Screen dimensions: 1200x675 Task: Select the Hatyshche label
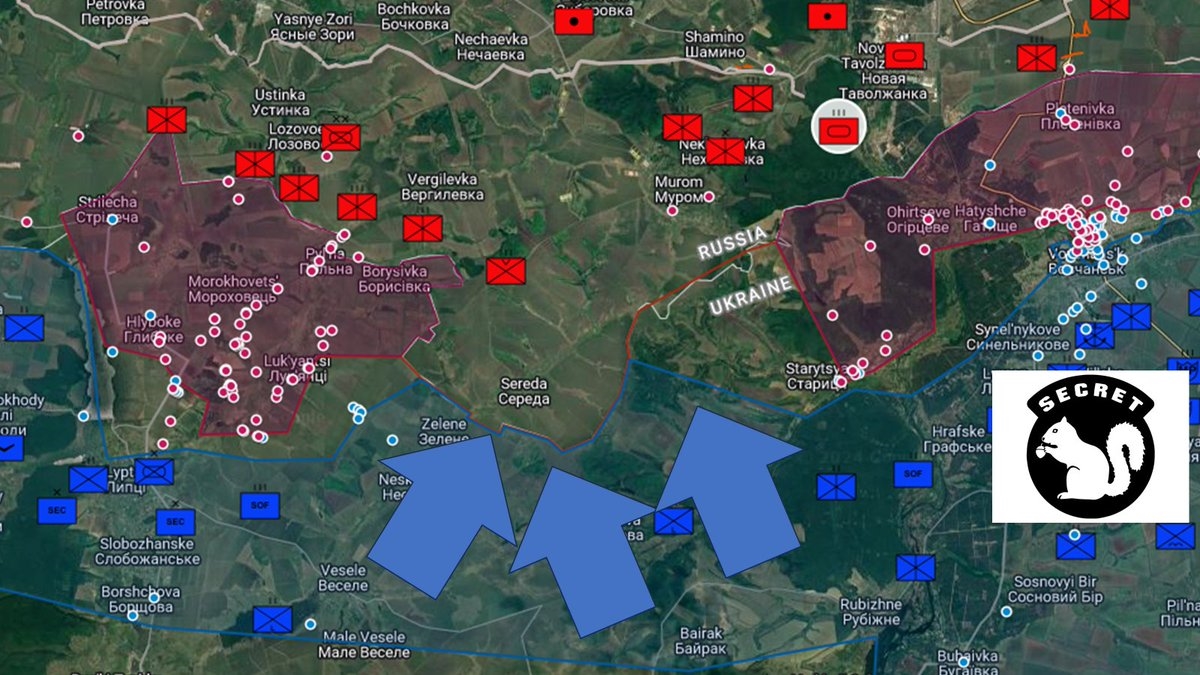[x=991, y=219]
